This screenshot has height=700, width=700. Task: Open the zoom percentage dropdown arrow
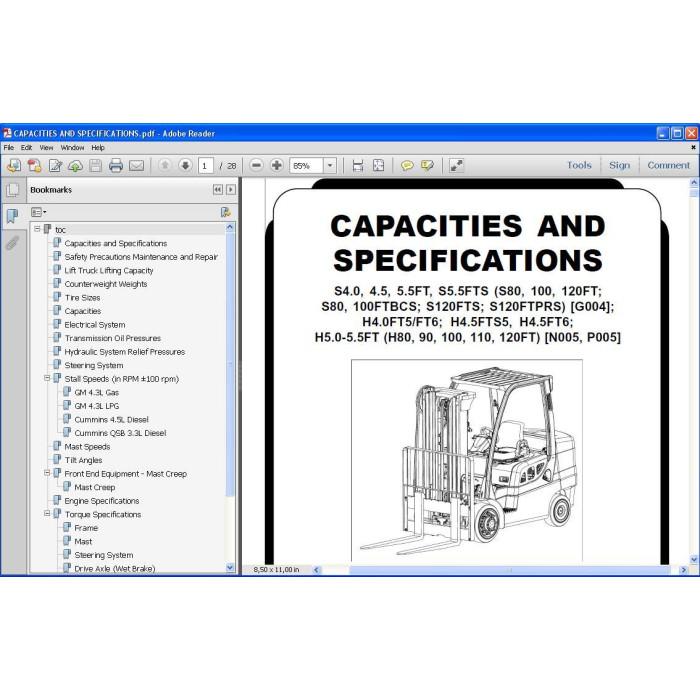pos(330,166)
